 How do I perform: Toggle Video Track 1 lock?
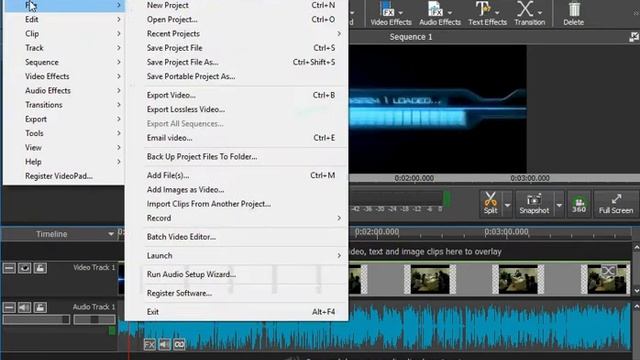[40, 268]
